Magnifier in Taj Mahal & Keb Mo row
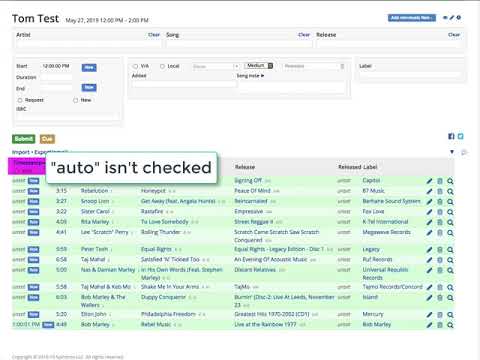Screen dimensions: 480x360 click(x=450, y=287)
